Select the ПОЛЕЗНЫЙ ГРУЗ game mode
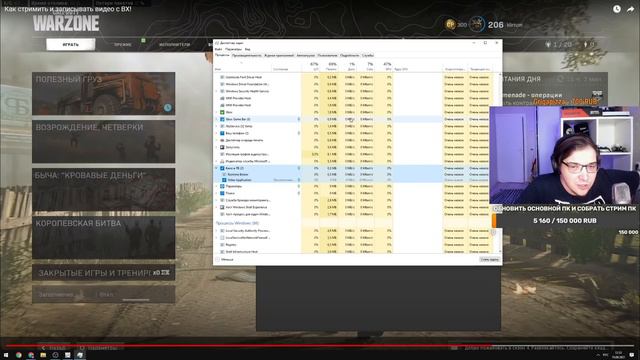This screenshot has width=640, height=360. click(x=104, y=93)
